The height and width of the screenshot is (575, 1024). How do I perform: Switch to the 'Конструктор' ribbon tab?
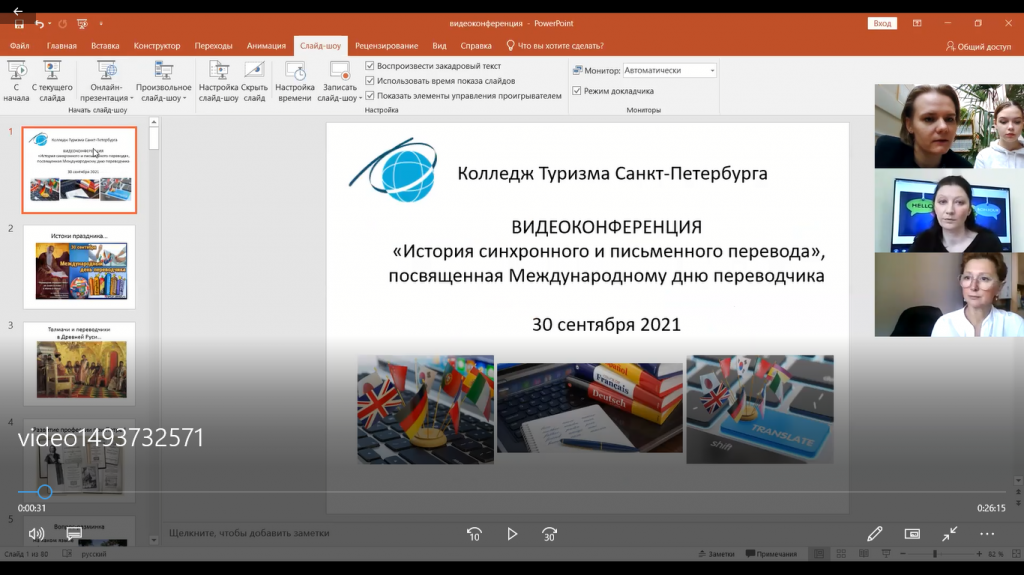pyautogui.click(x=157, y=46)
